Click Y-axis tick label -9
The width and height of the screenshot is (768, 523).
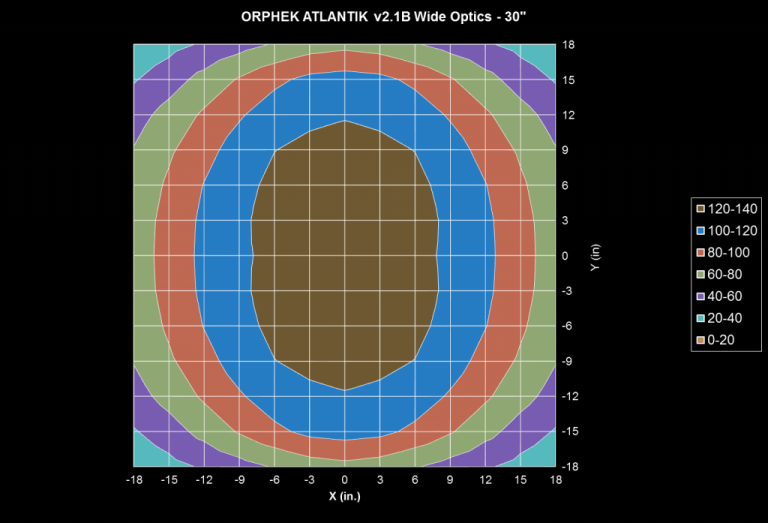coord(567,361)
